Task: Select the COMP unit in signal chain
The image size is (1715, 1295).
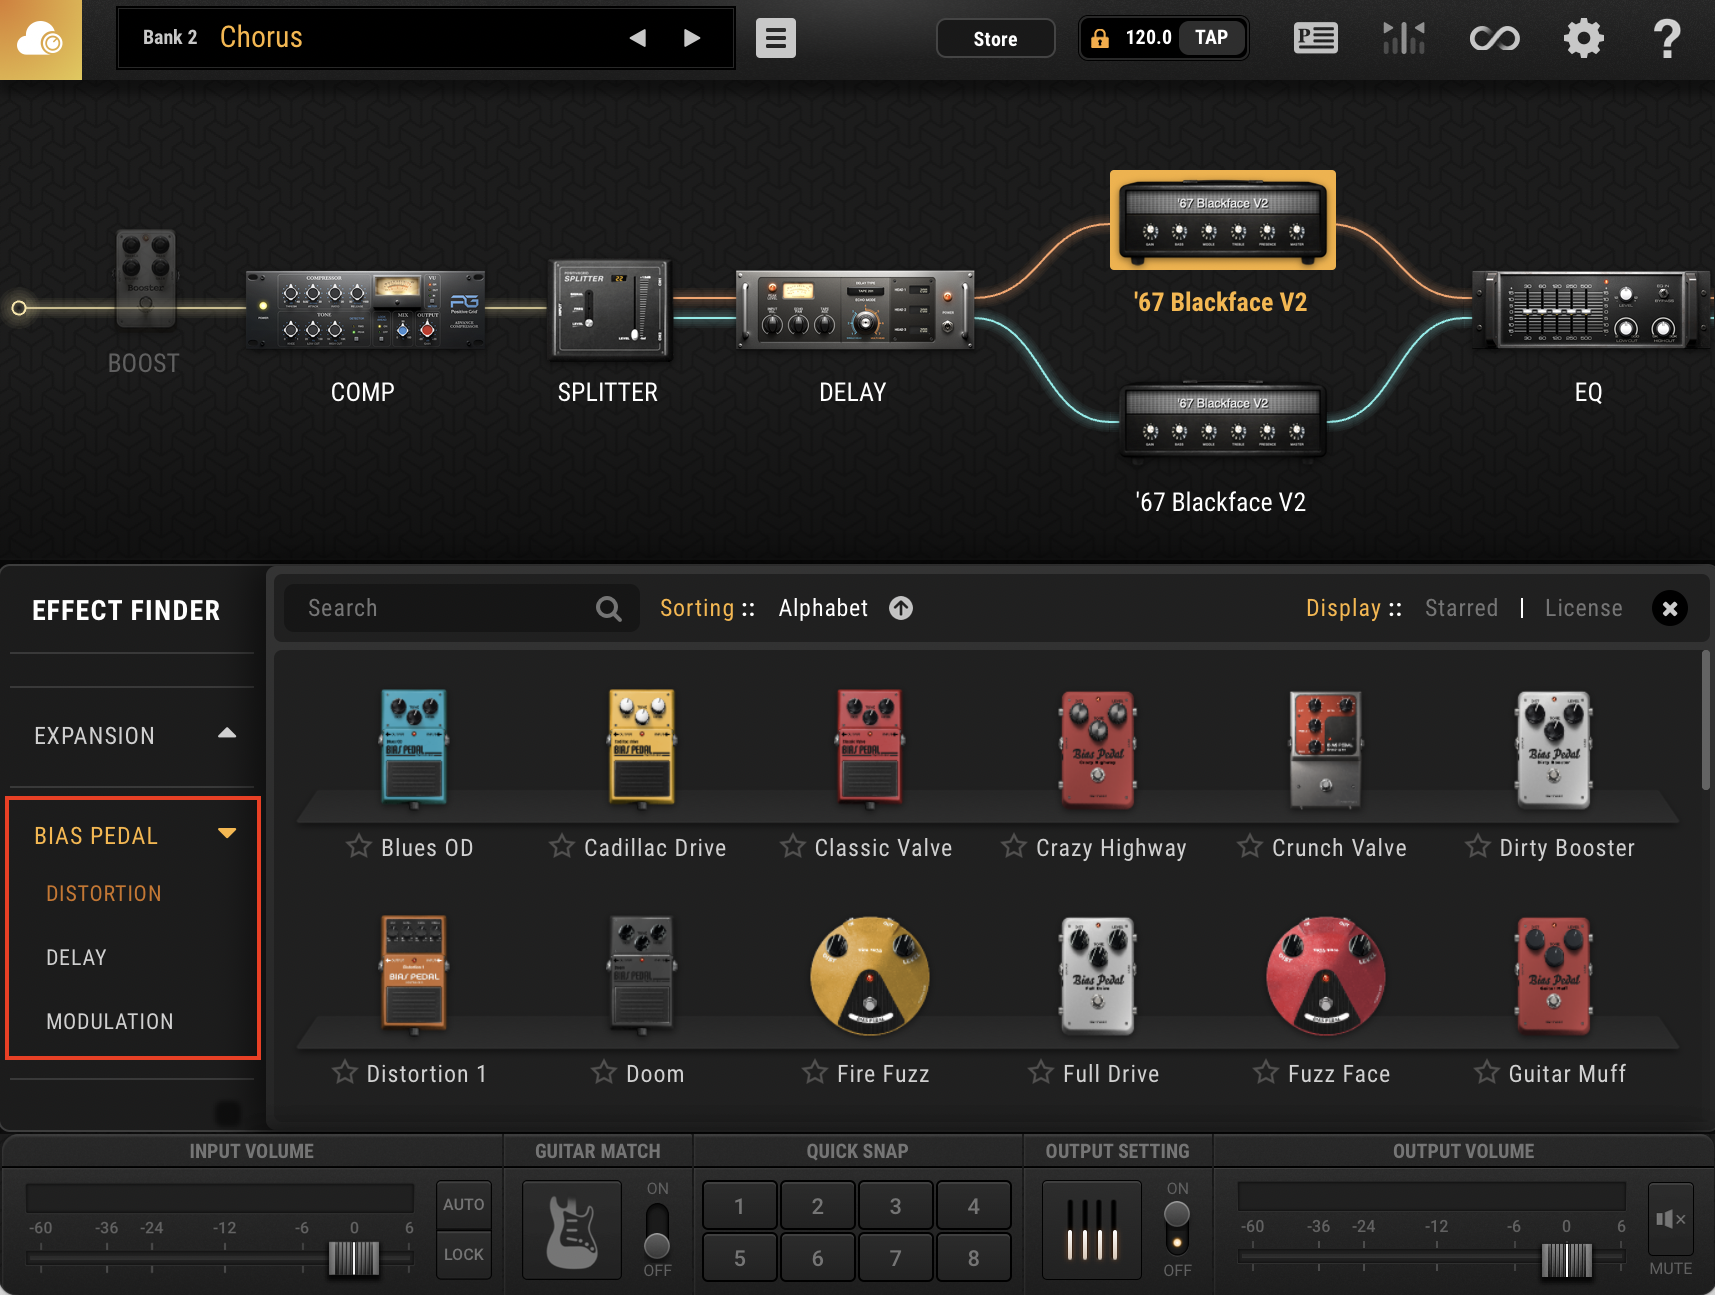Action: (x=366, y=310)
